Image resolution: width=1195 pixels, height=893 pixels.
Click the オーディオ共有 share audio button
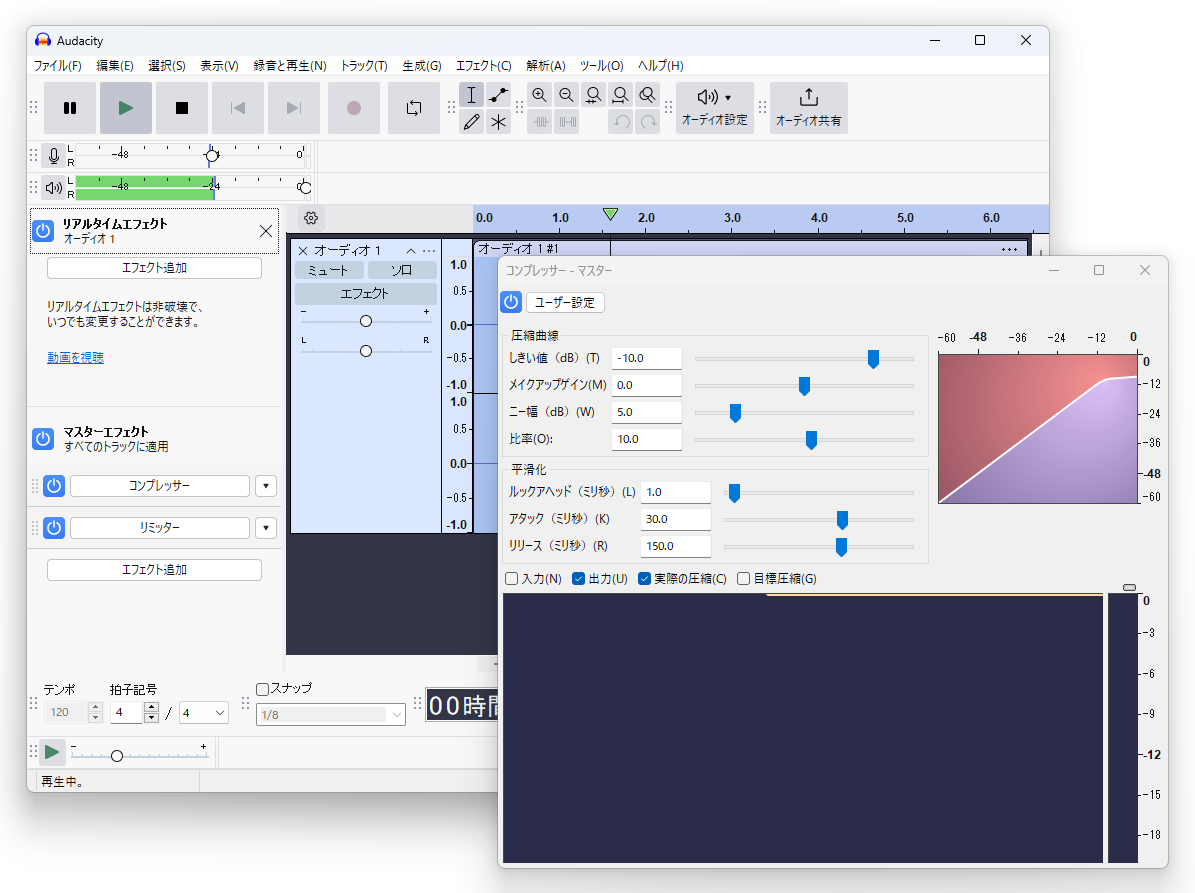tap(809, 108)
